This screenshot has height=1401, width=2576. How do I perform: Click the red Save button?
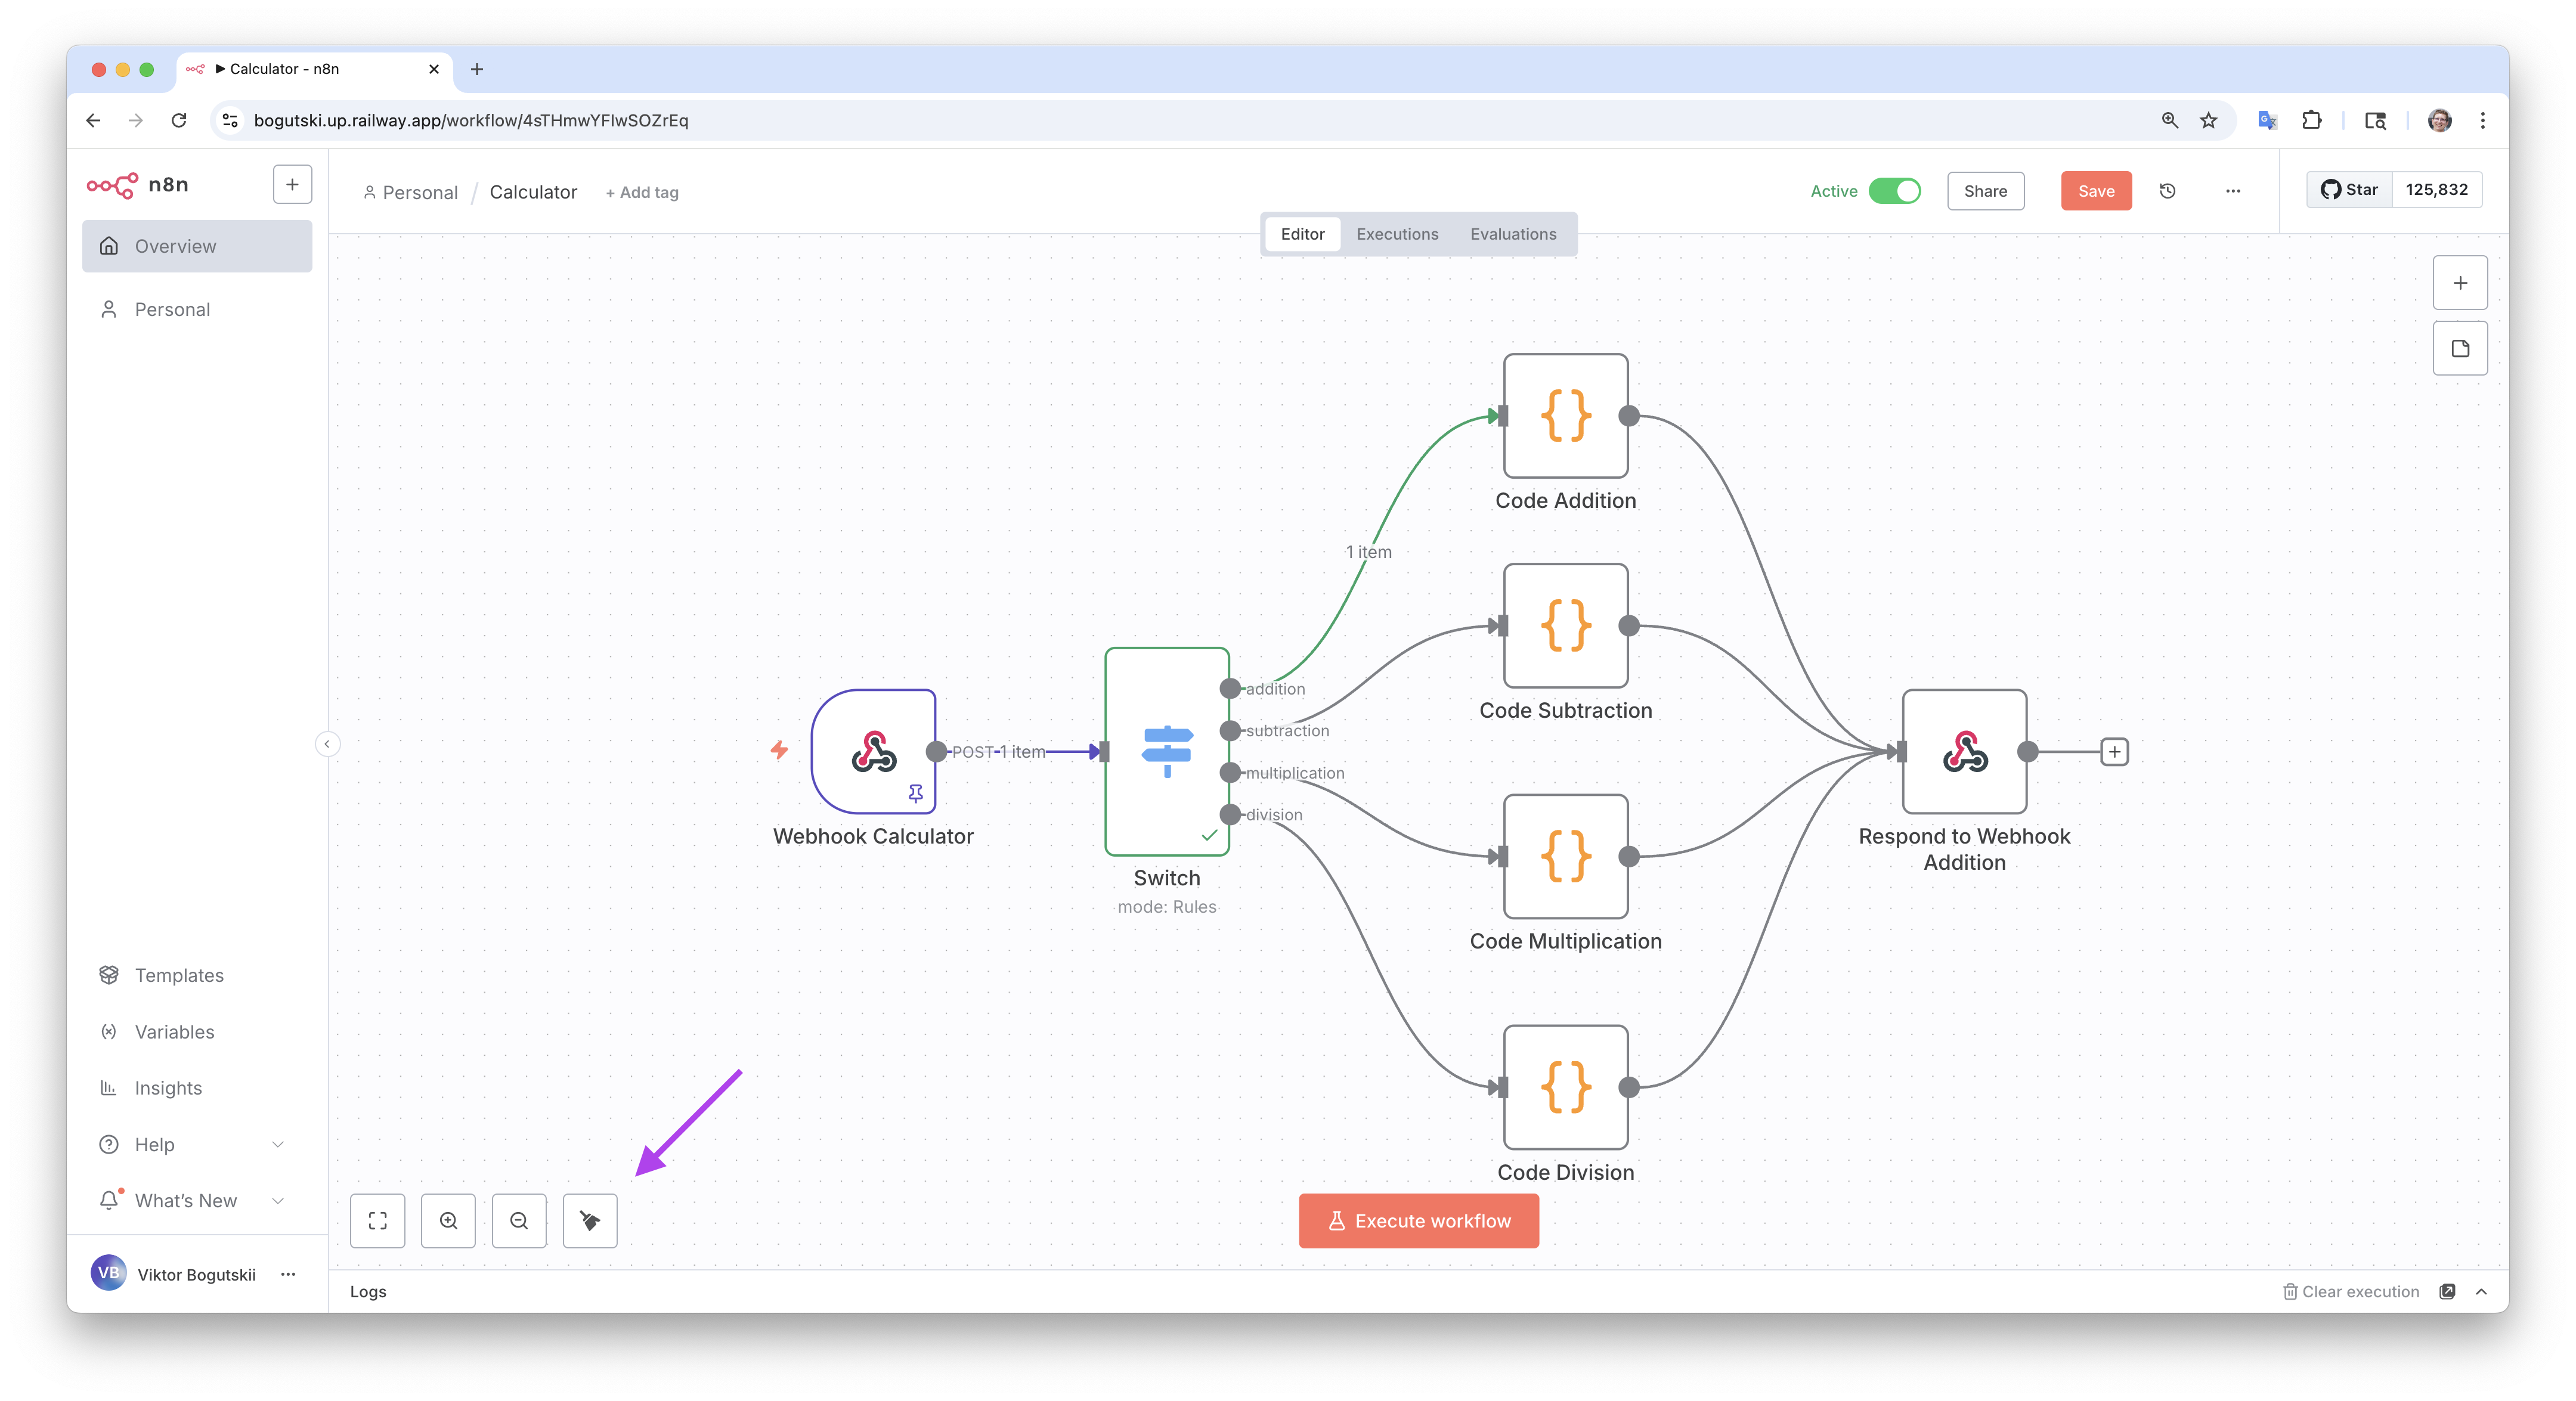[x=2095, y=191]
